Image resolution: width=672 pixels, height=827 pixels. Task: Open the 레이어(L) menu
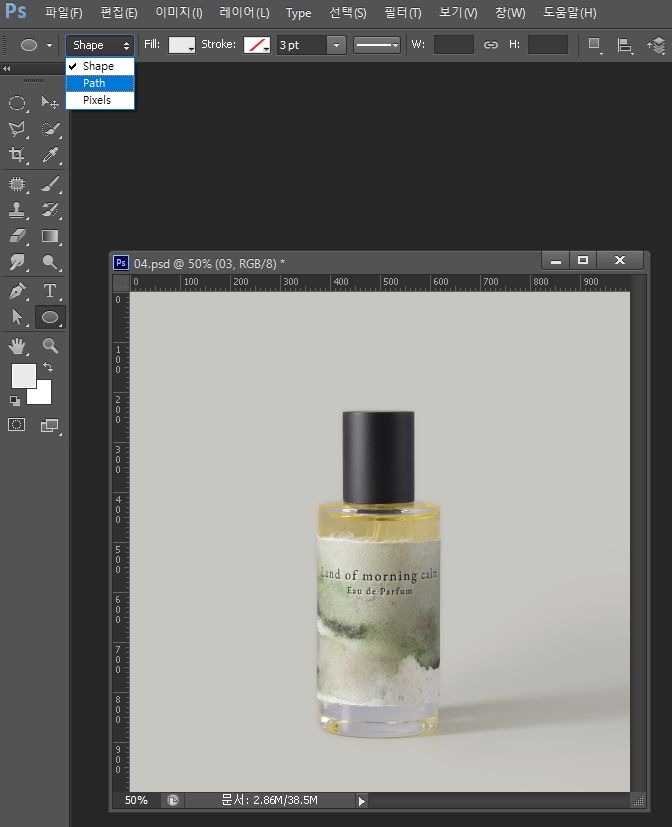244,13
